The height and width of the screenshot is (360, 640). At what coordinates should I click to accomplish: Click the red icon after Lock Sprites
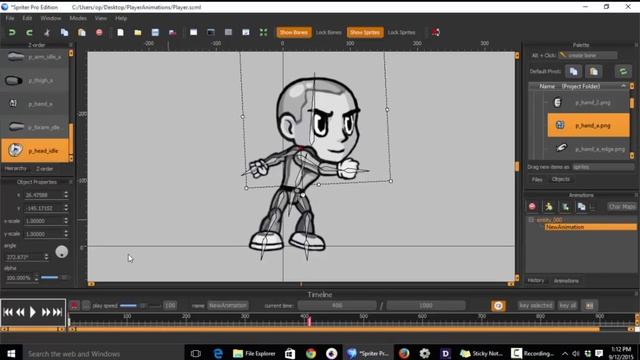tap(436, 32)
